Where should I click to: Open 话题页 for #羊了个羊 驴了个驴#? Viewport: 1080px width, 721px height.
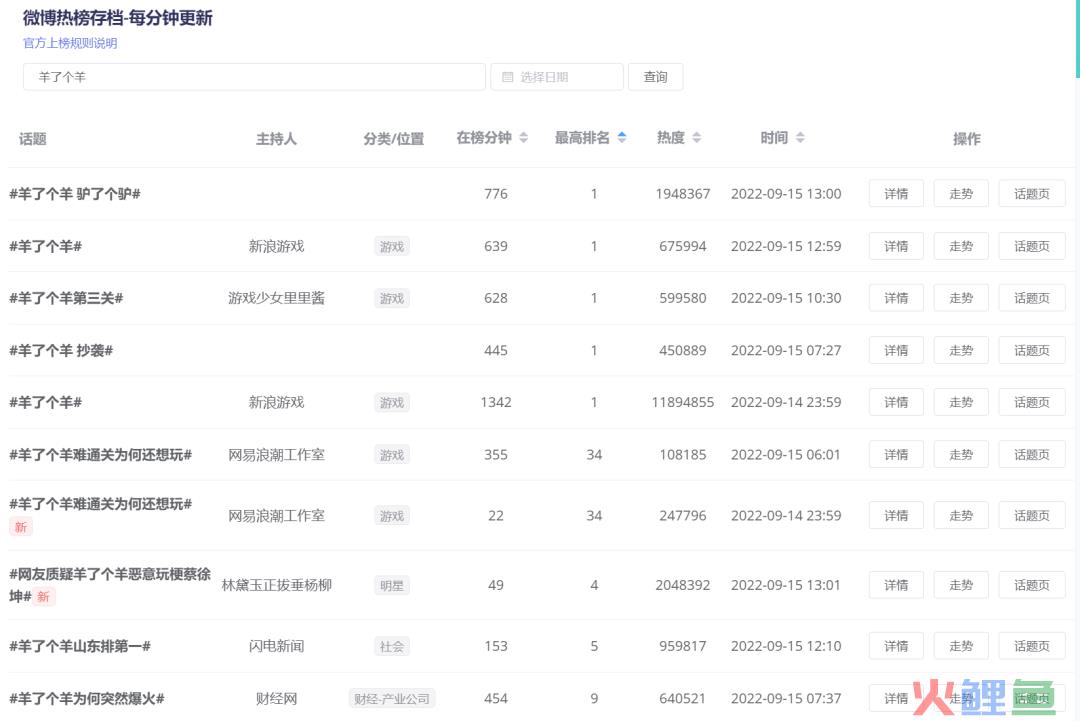[x=1032, y=194]
